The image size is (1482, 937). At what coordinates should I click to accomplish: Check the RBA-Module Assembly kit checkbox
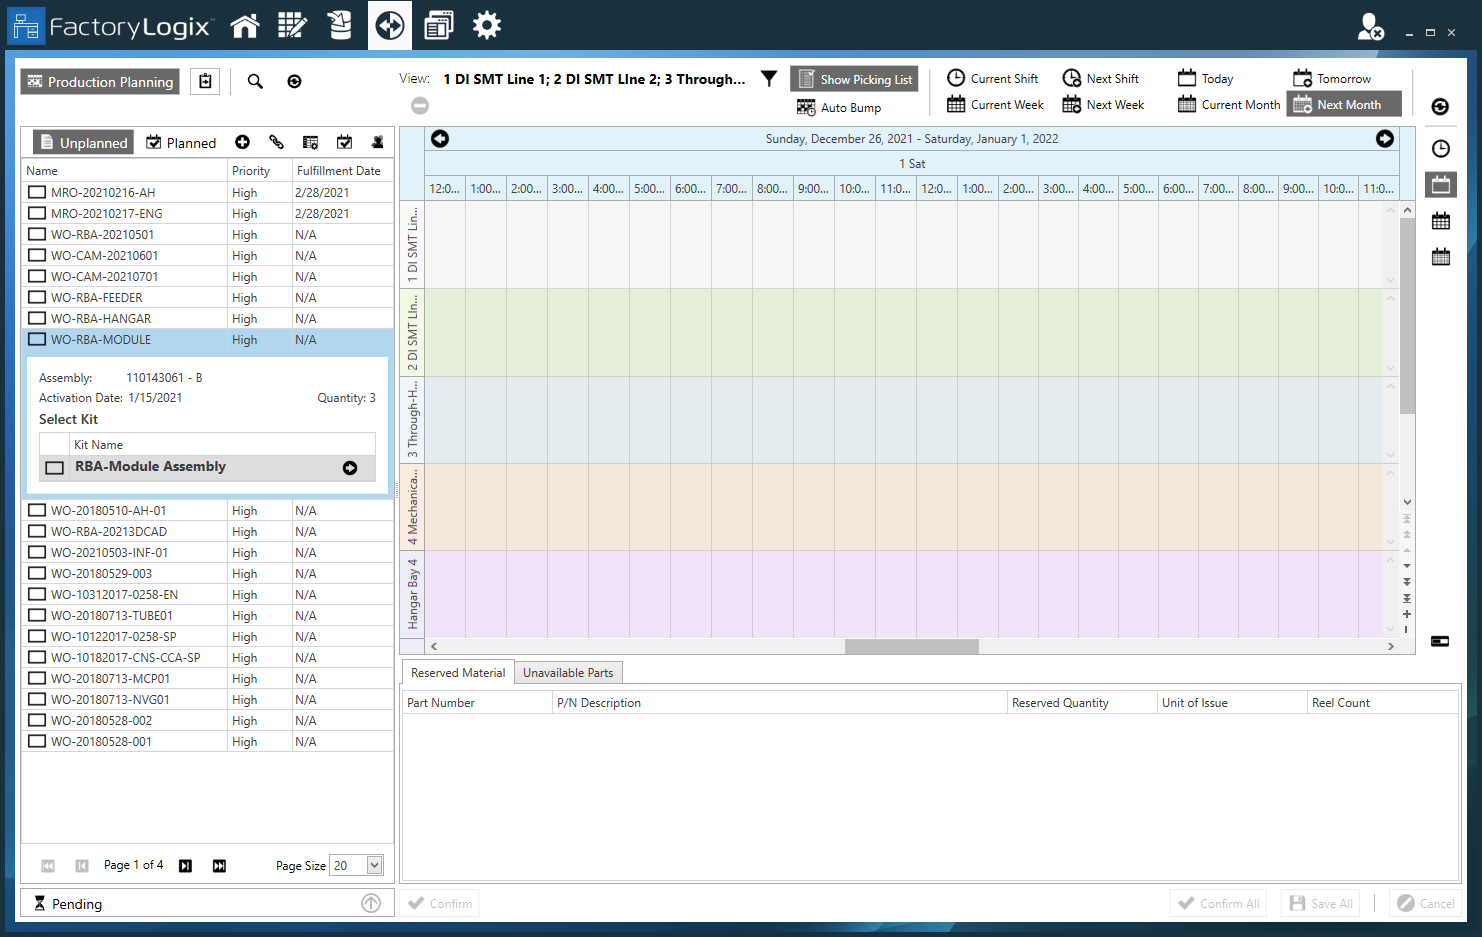[x=54, y=467]
